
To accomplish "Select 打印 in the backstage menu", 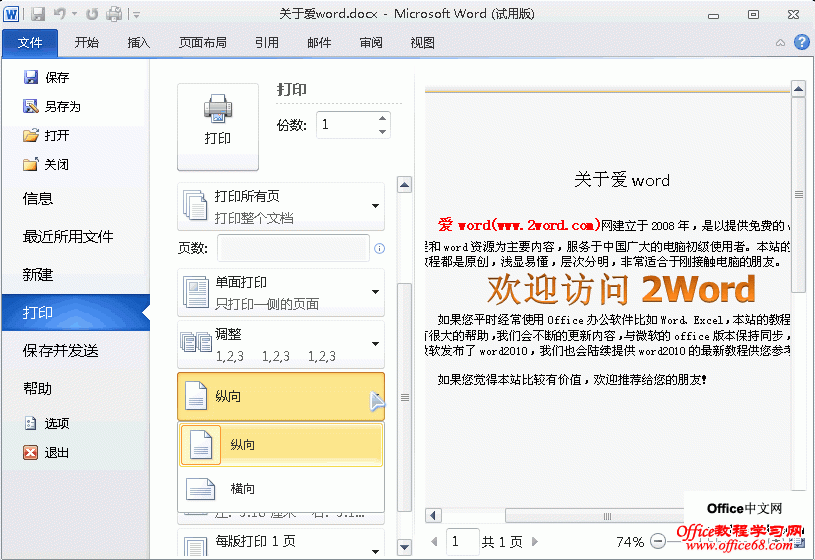I will click(x=75, y=312).
